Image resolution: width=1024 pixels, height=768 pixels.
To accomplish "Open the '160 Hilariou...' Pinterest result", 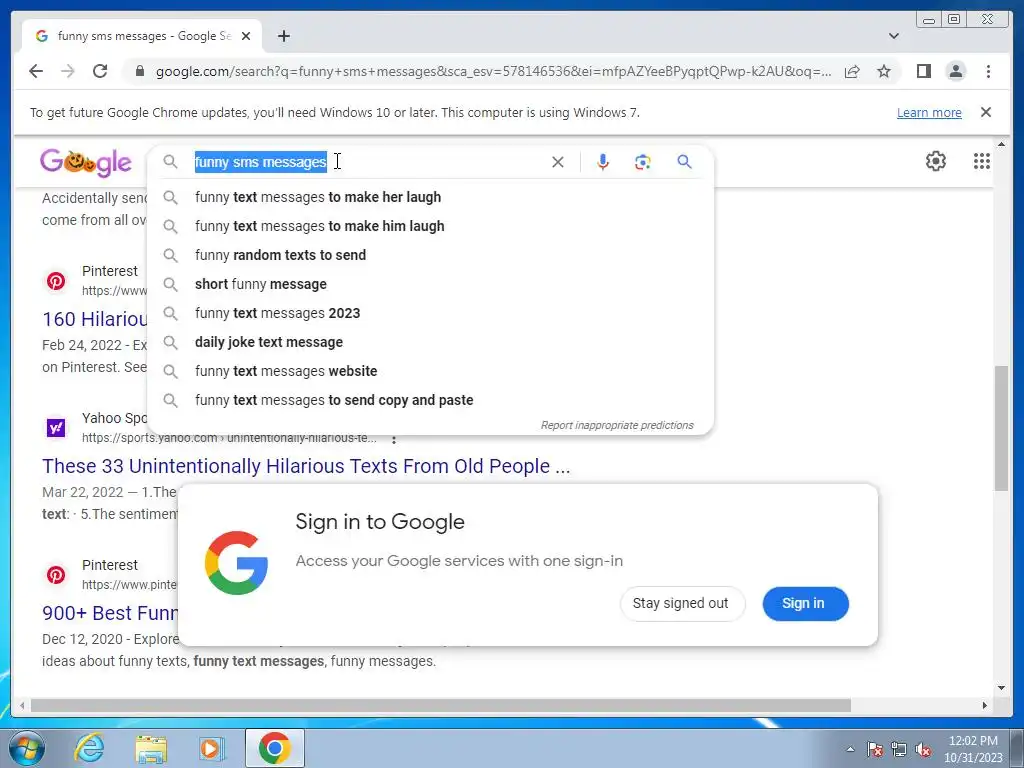I will pyautogui.click(x=95, y=319).
